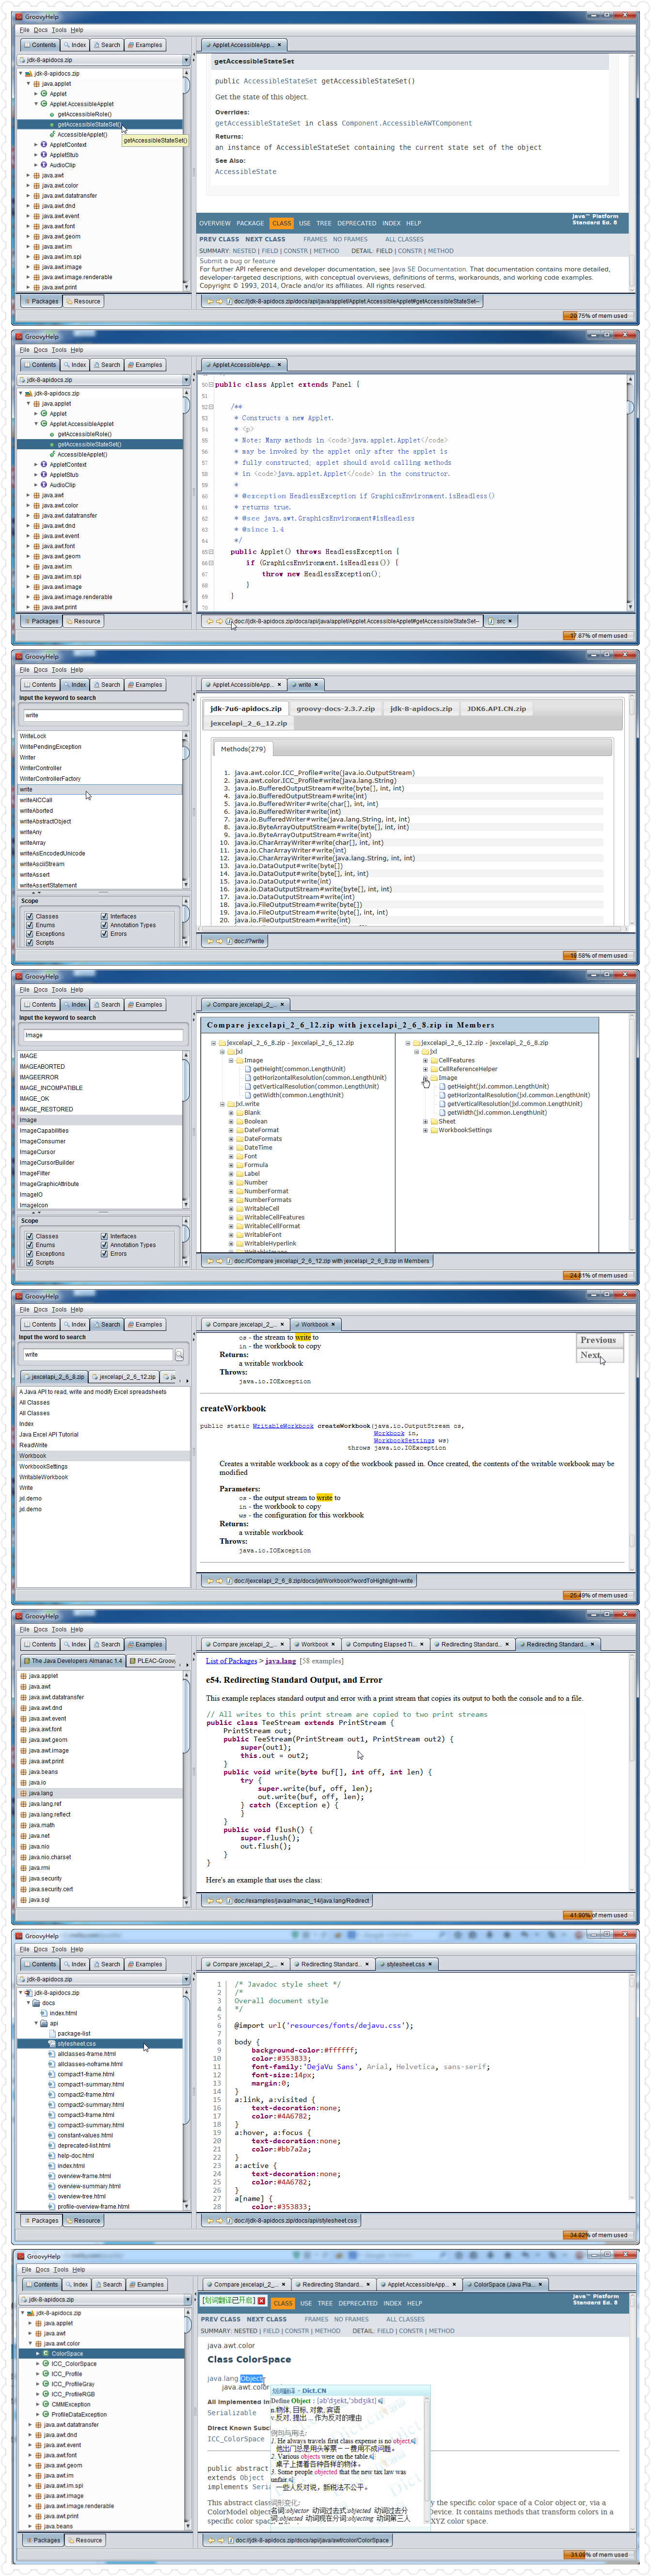Switch to the jexcelapi_2_6_12.zip search results tab
651x2576 pixels.
point(126,1377)
